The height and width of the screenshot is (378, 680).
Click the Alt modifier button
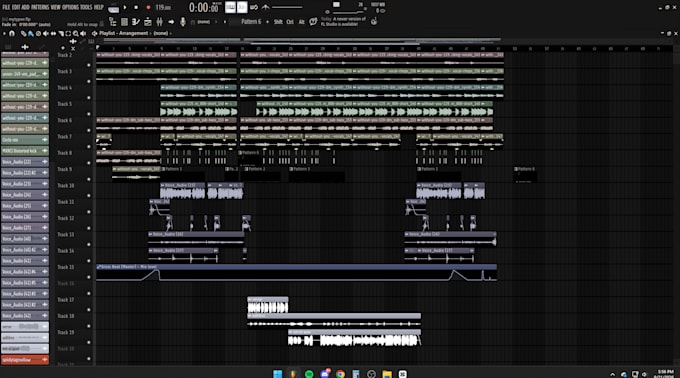(301, 22)
